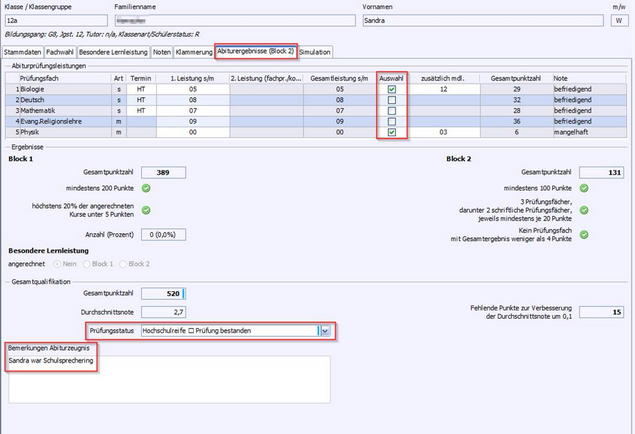Open the Prüfungsstatus dropdown arrow

click(x=324, y=329)
